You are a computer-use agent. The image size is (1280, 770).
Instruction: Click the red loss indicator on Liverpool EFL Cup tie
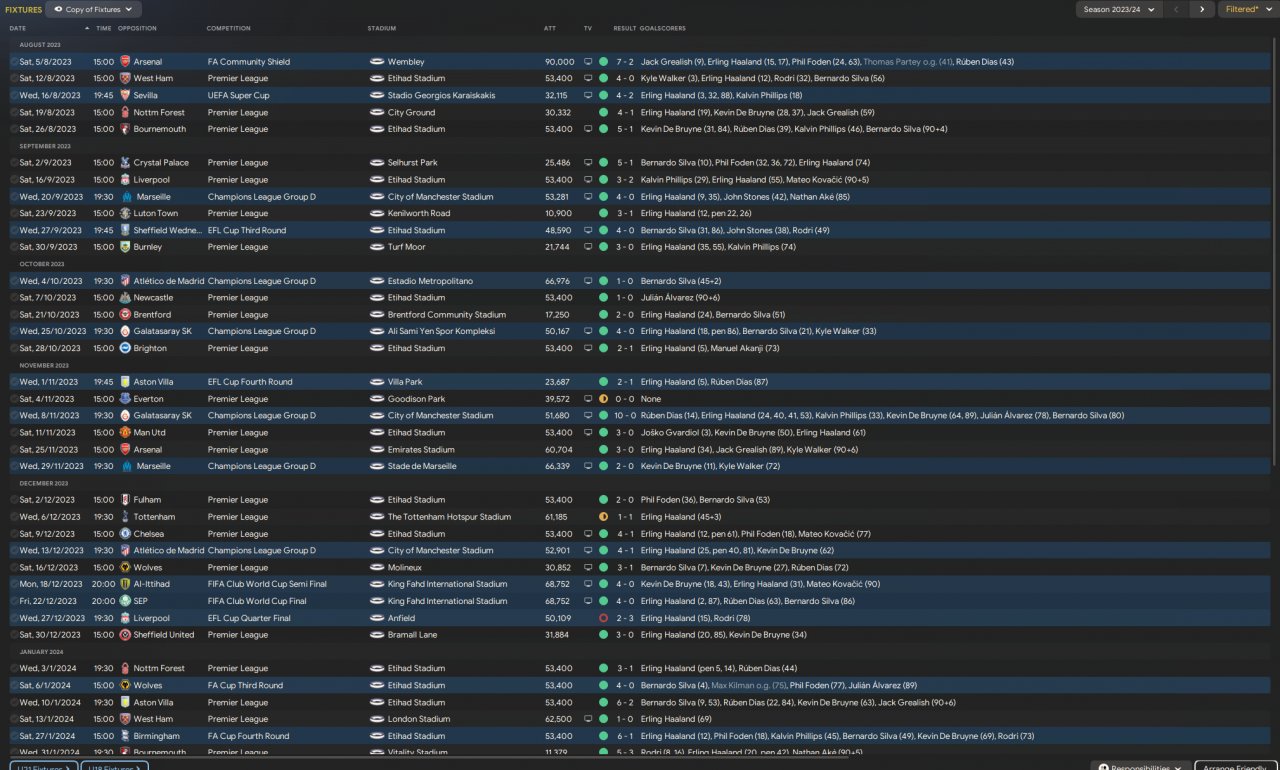click(x=603, y=618)
